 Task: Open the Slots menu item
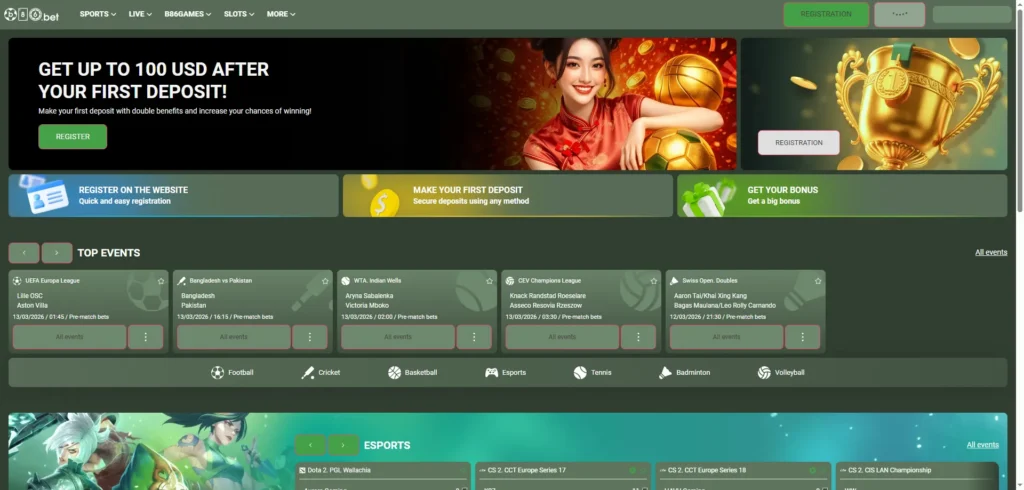(239, 14)
